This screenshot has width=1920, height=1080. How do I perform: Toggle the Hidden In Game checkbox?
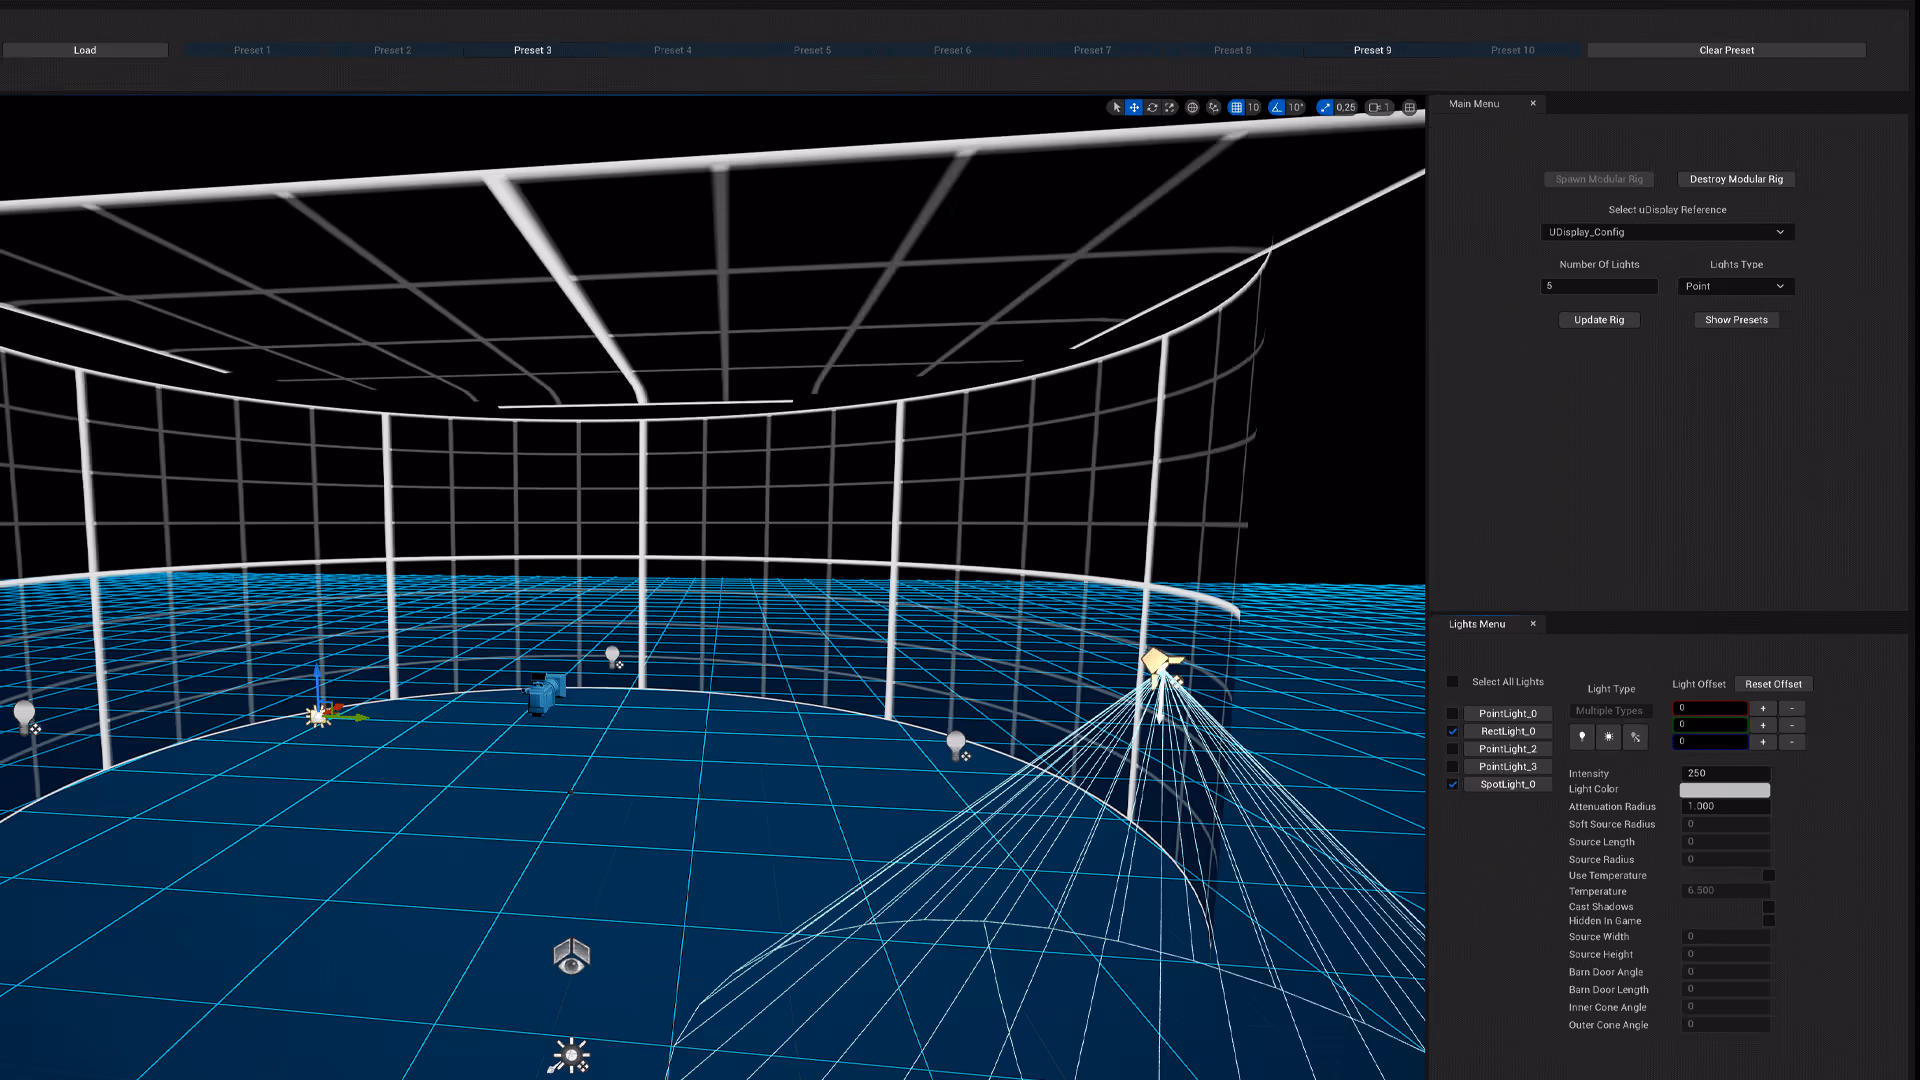pyautogui.click(x=1768, y=921)
